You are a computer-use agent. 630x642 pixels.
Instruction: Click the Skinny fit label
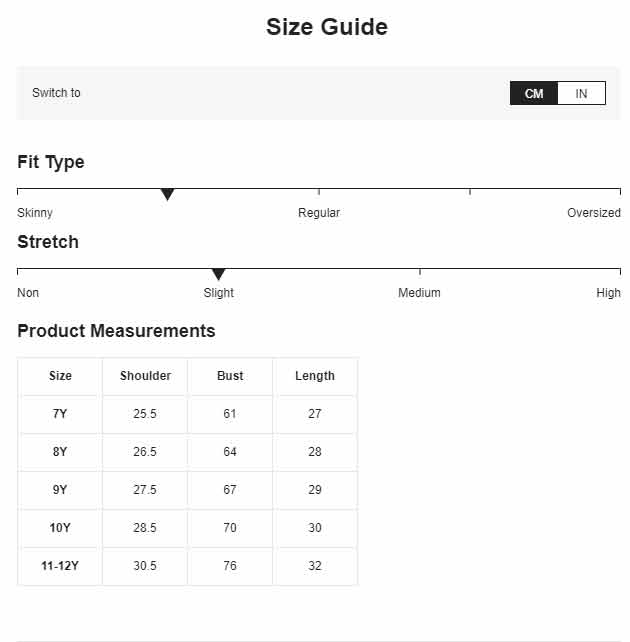pos(35,213)
